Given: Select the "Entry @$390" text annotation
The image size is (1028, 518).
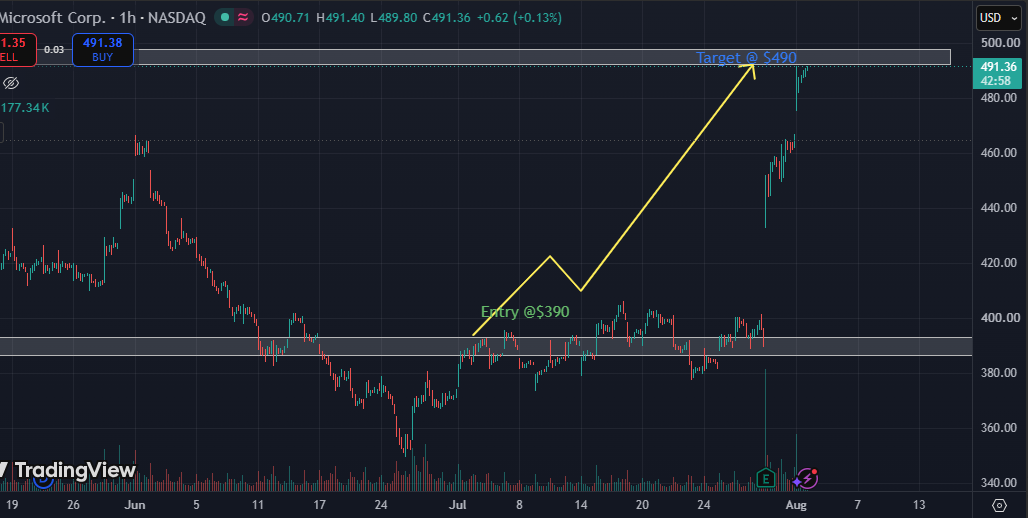Looking at the screenshot, I should click(x=524, y=312).
